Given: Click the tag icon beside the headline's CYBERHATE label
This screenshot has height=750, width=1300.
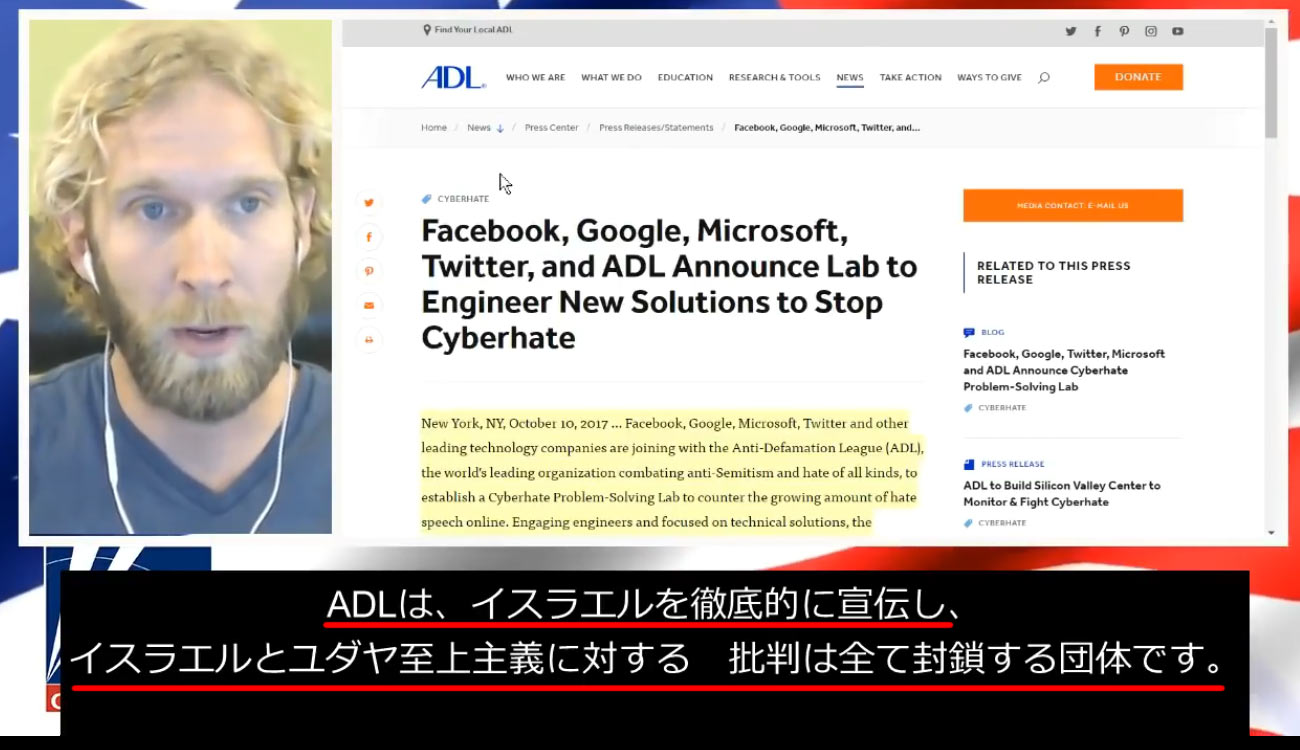Looking at the screenshot, I should (427, 199).
